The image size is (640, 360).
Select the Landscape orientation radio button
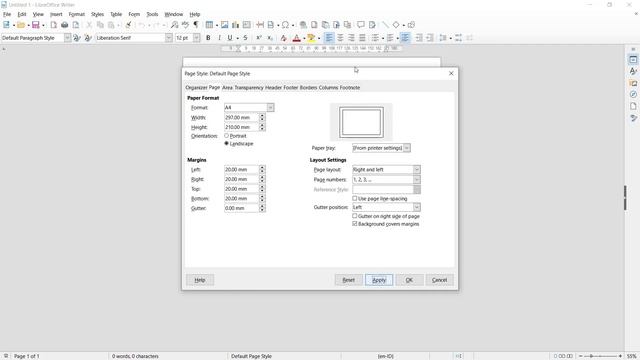point(227,143)
